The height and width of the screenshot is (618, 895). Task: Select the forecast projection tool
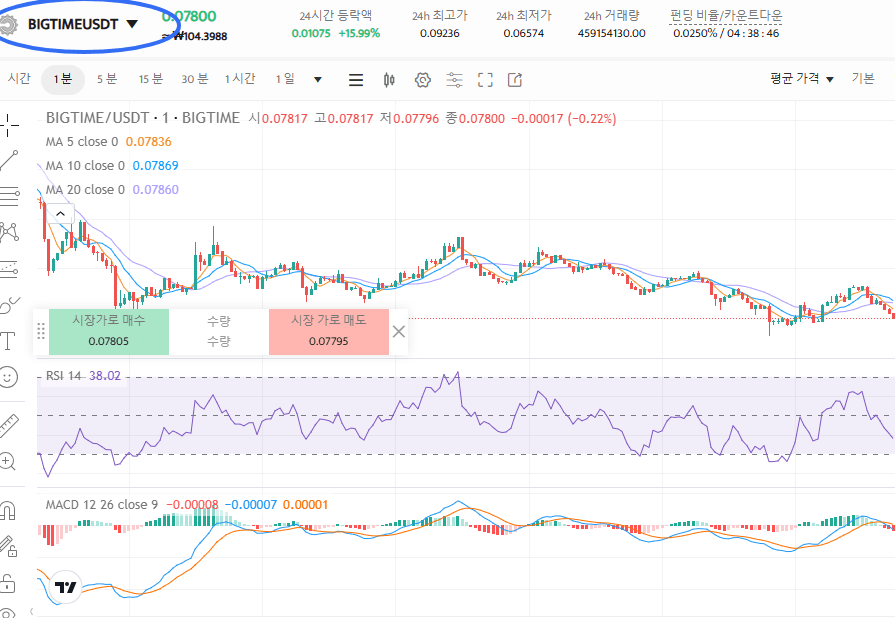pos(9,269)
